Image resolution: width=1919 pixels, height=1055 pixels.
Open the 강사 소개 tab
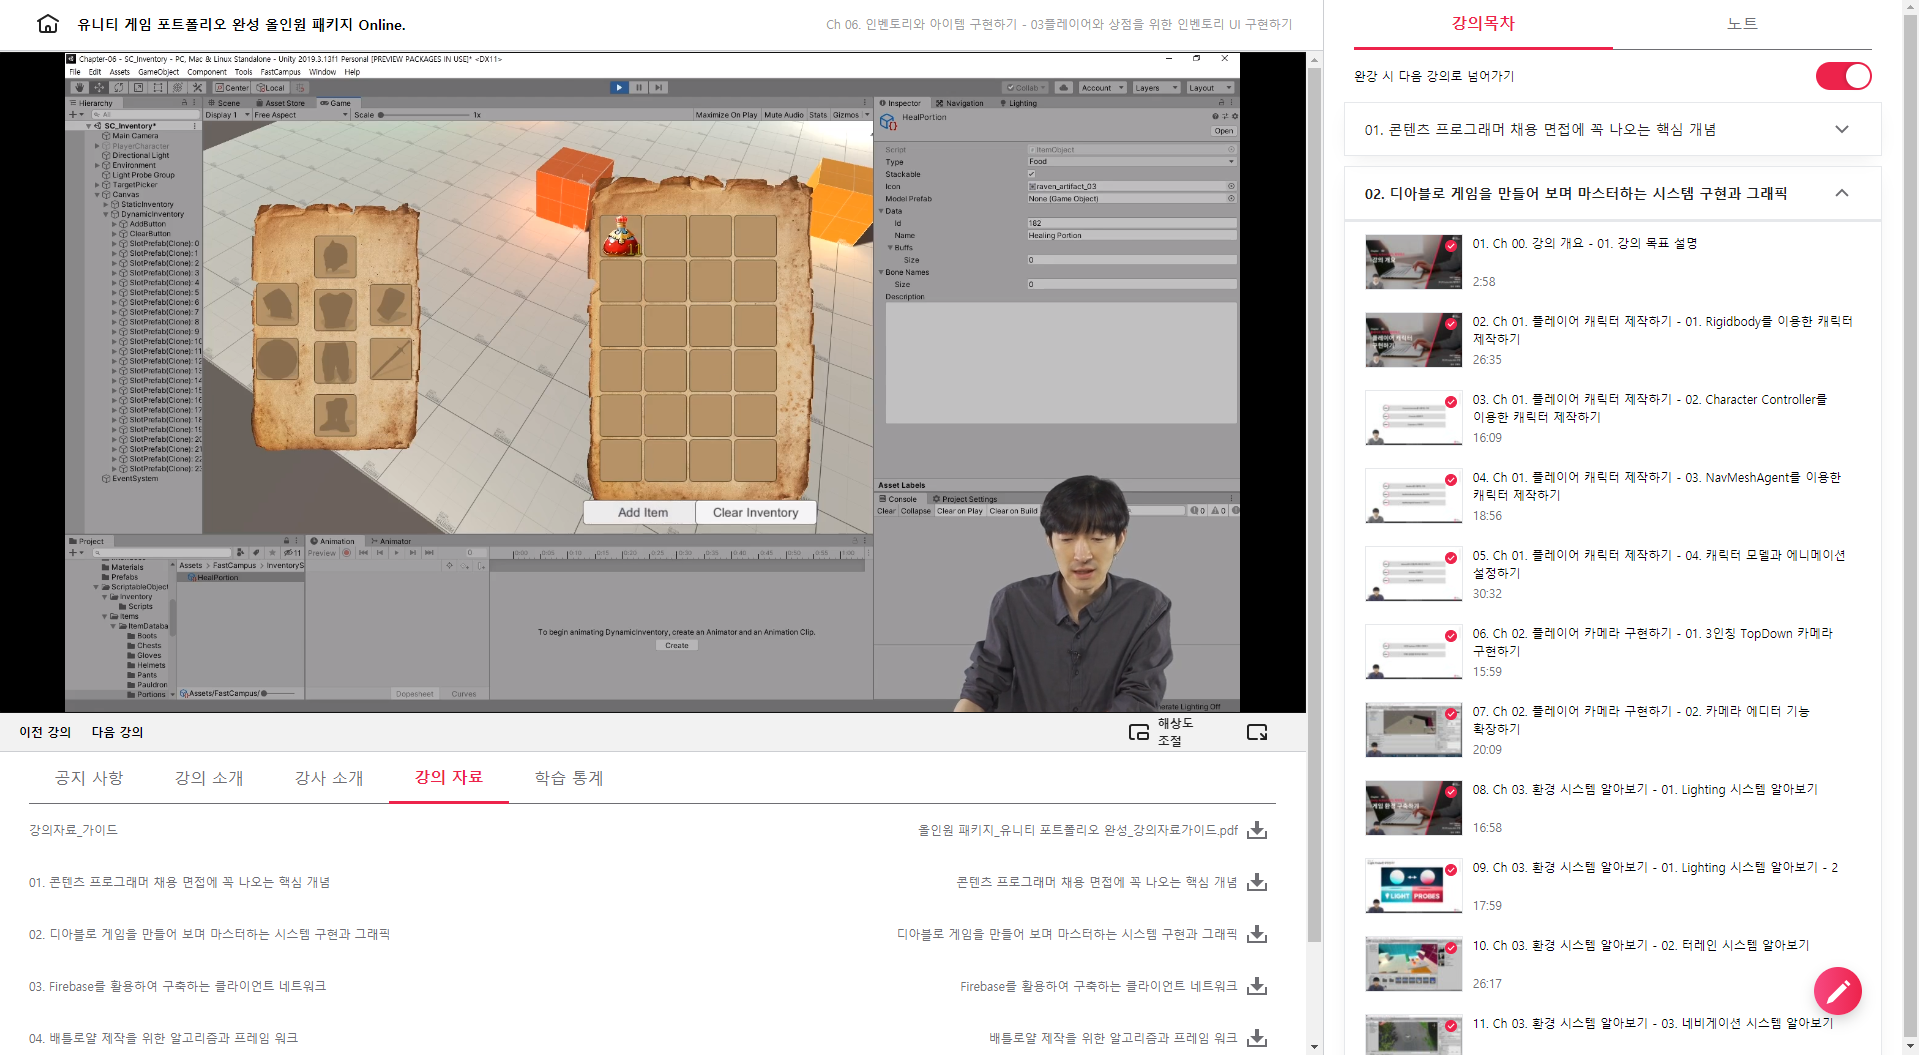[x=329, y=778]
